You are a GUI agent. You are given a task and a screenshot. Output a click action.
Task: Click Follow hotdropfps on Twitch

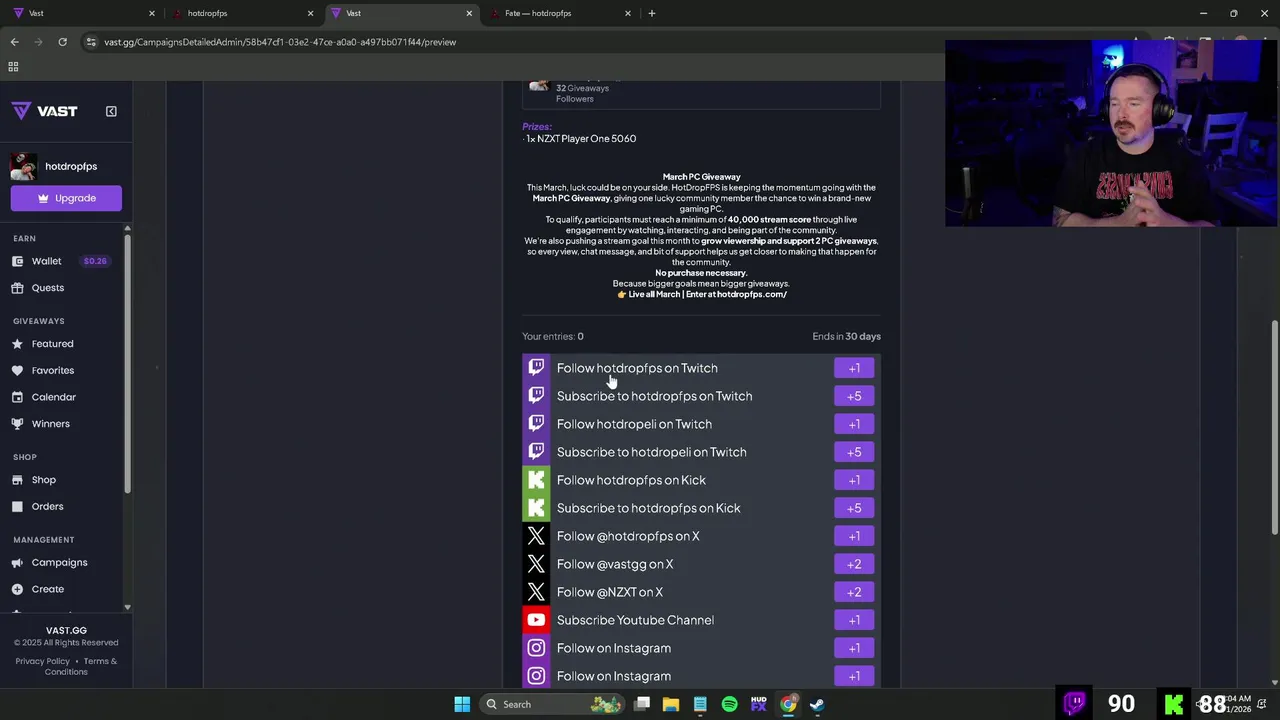[x=701, y=368]
